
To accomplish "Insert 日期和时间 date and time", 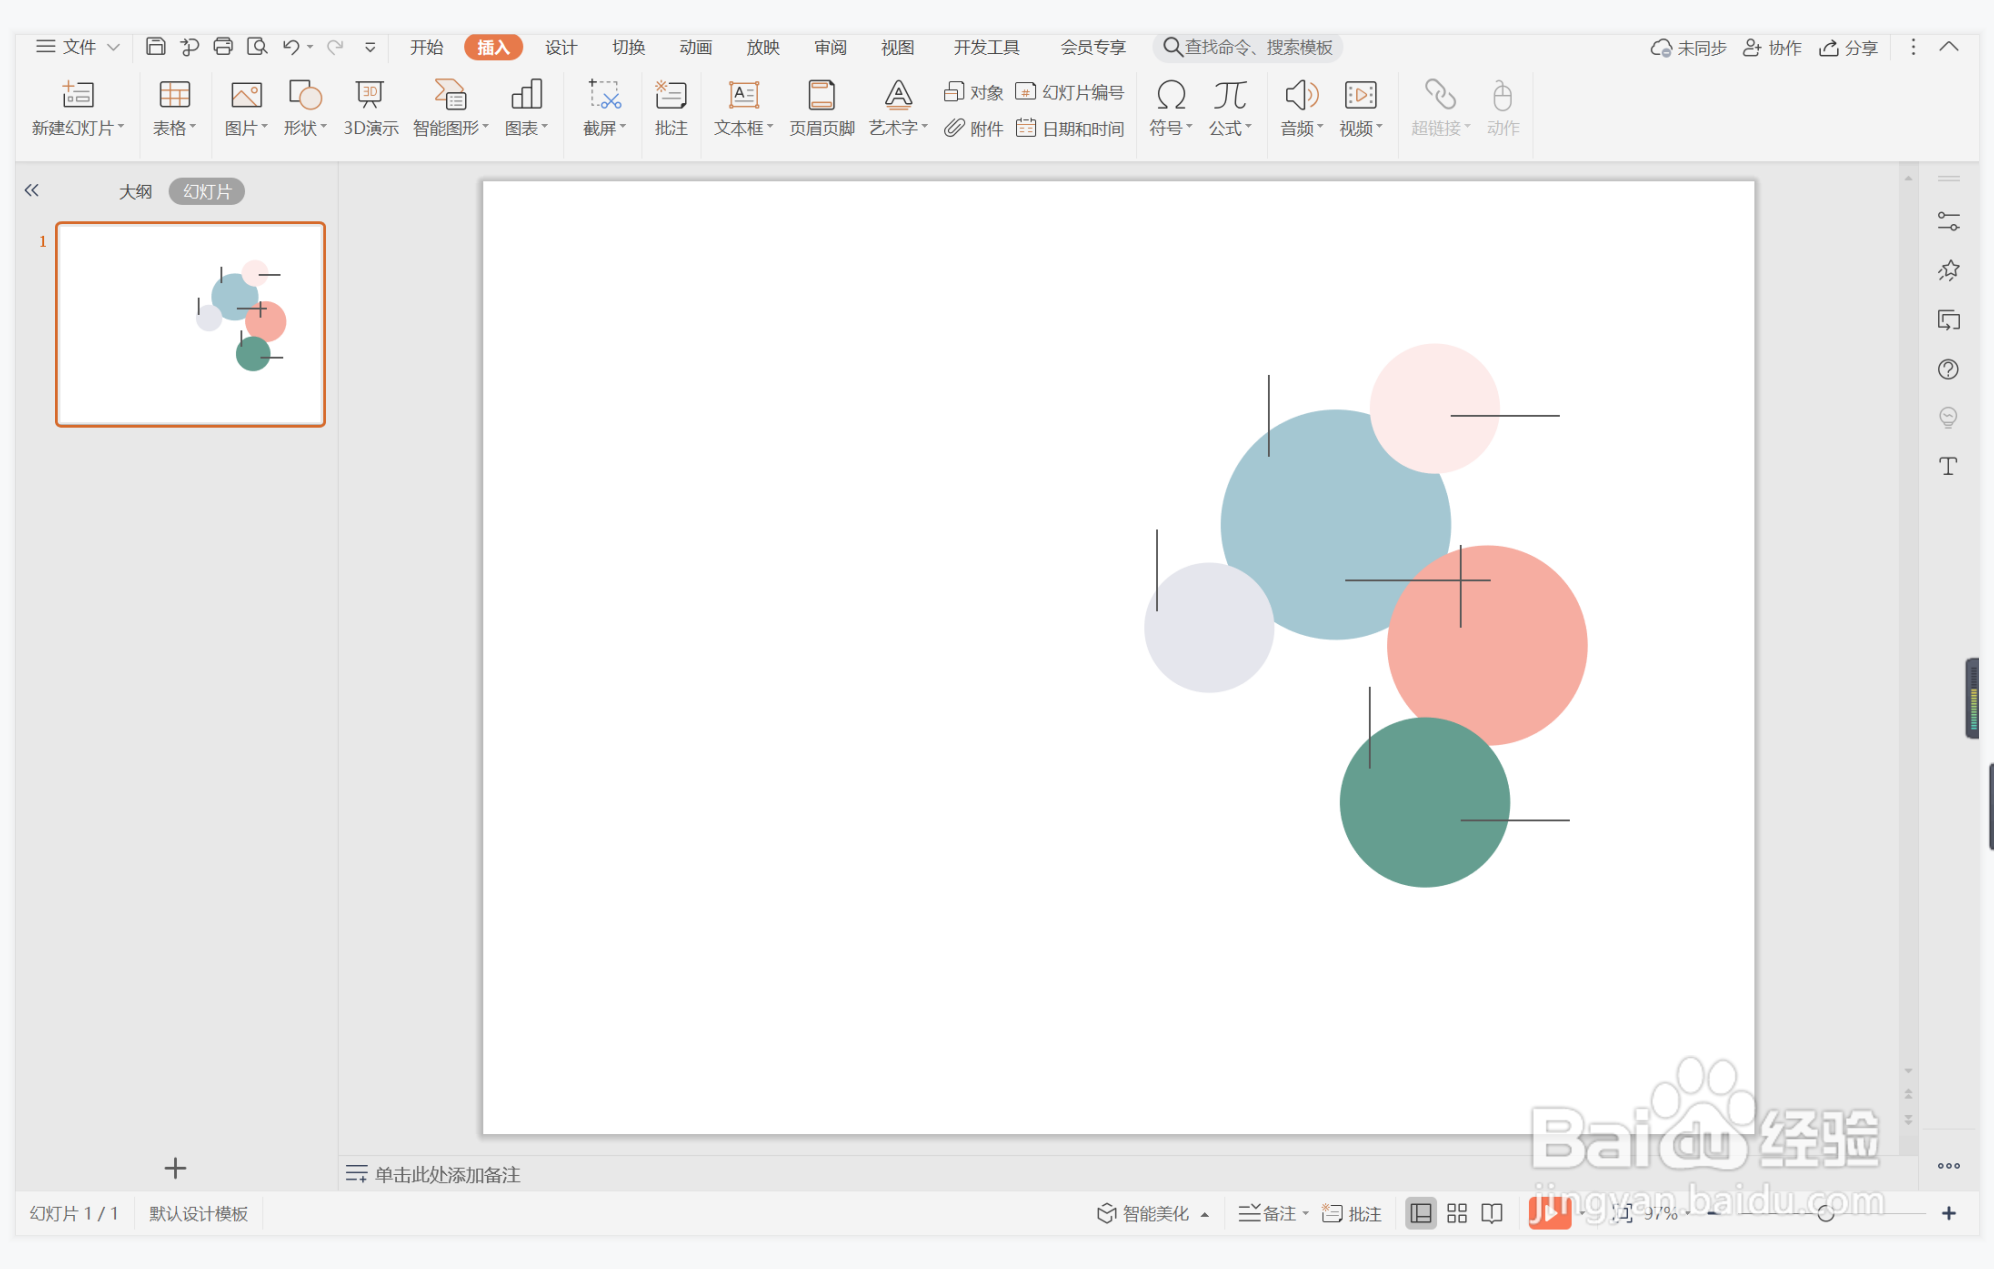I will pos(1071,128).
